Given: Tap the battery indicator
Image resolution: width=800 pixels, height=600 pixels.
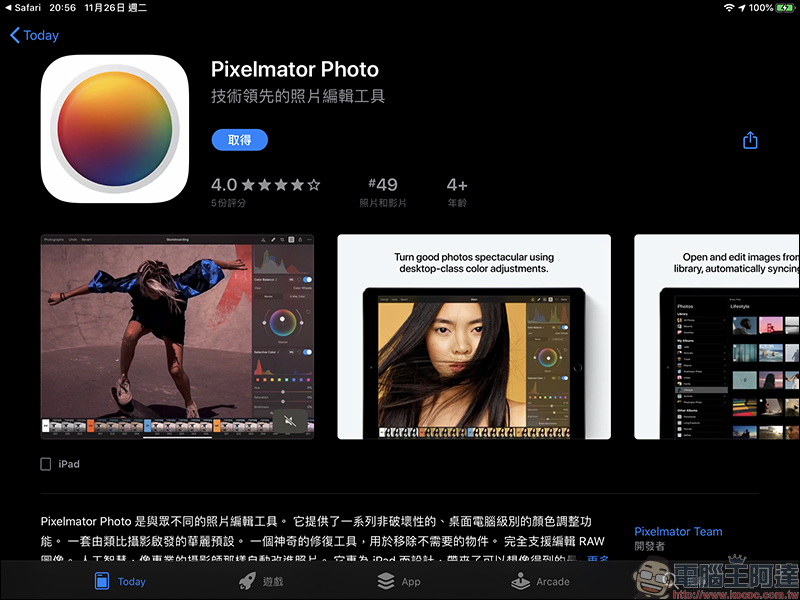Looking at the screenshot, I should (x=785, y=8).
